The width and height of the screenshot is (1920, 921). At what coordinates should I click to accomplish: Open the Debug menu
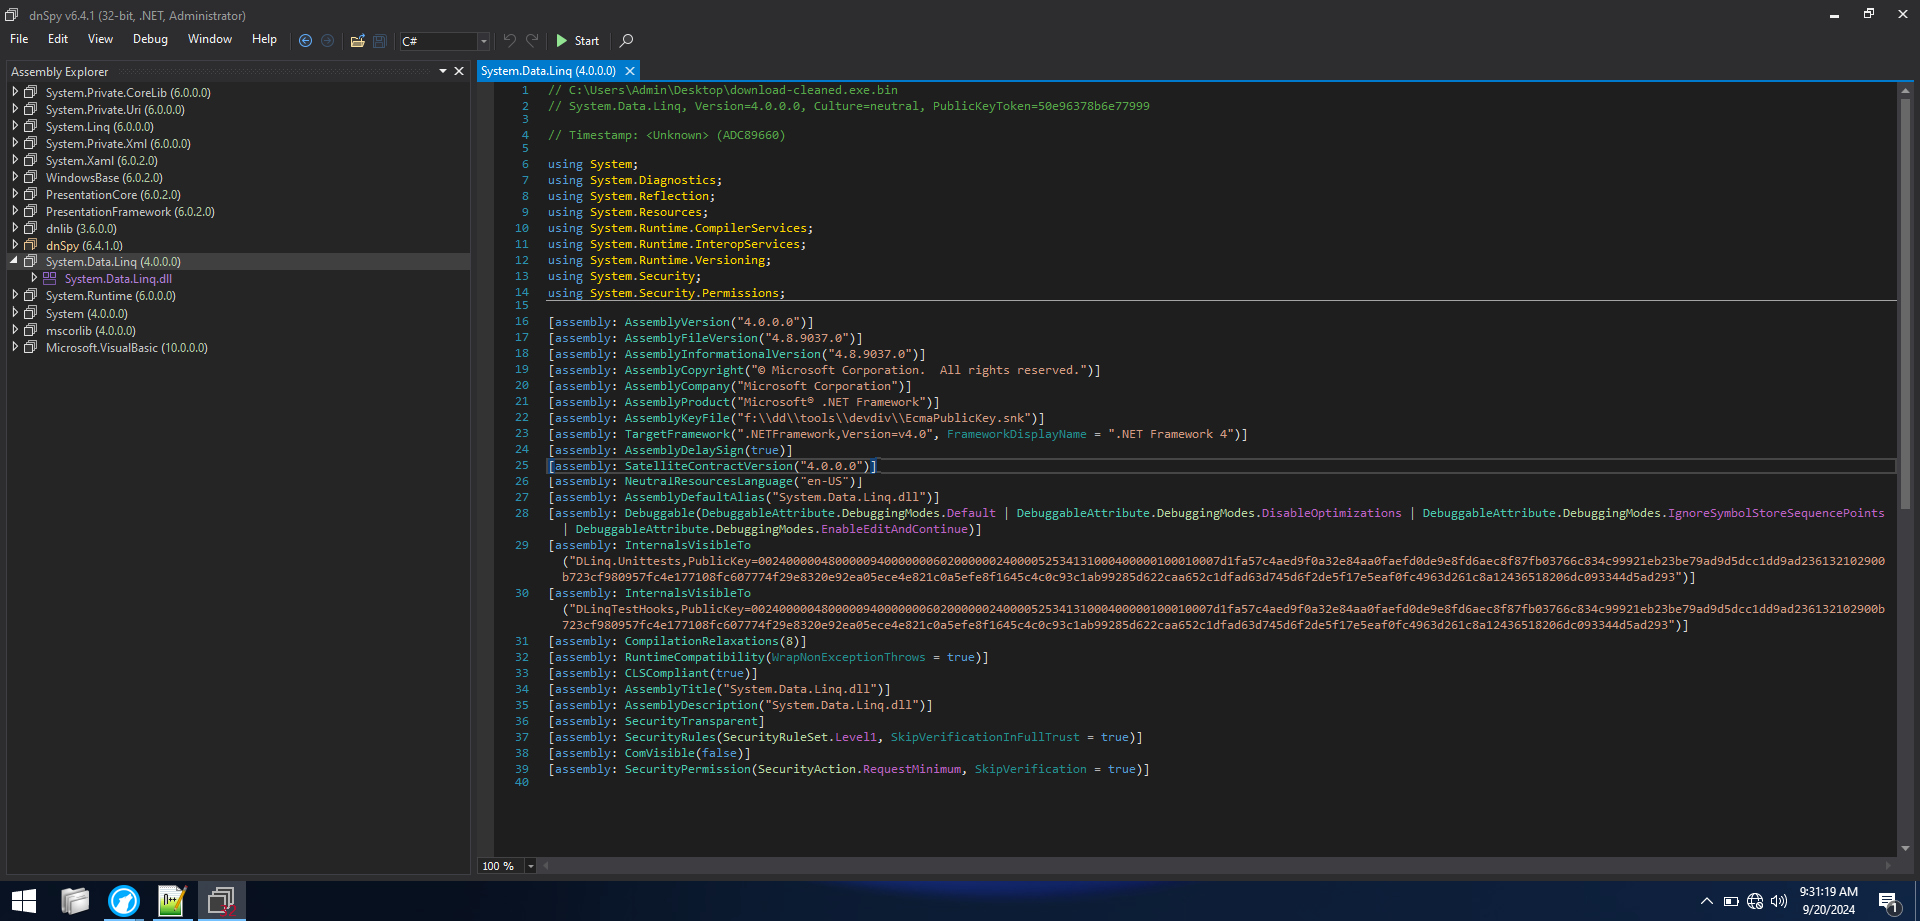pyautogui.click(x=150, y=39)
